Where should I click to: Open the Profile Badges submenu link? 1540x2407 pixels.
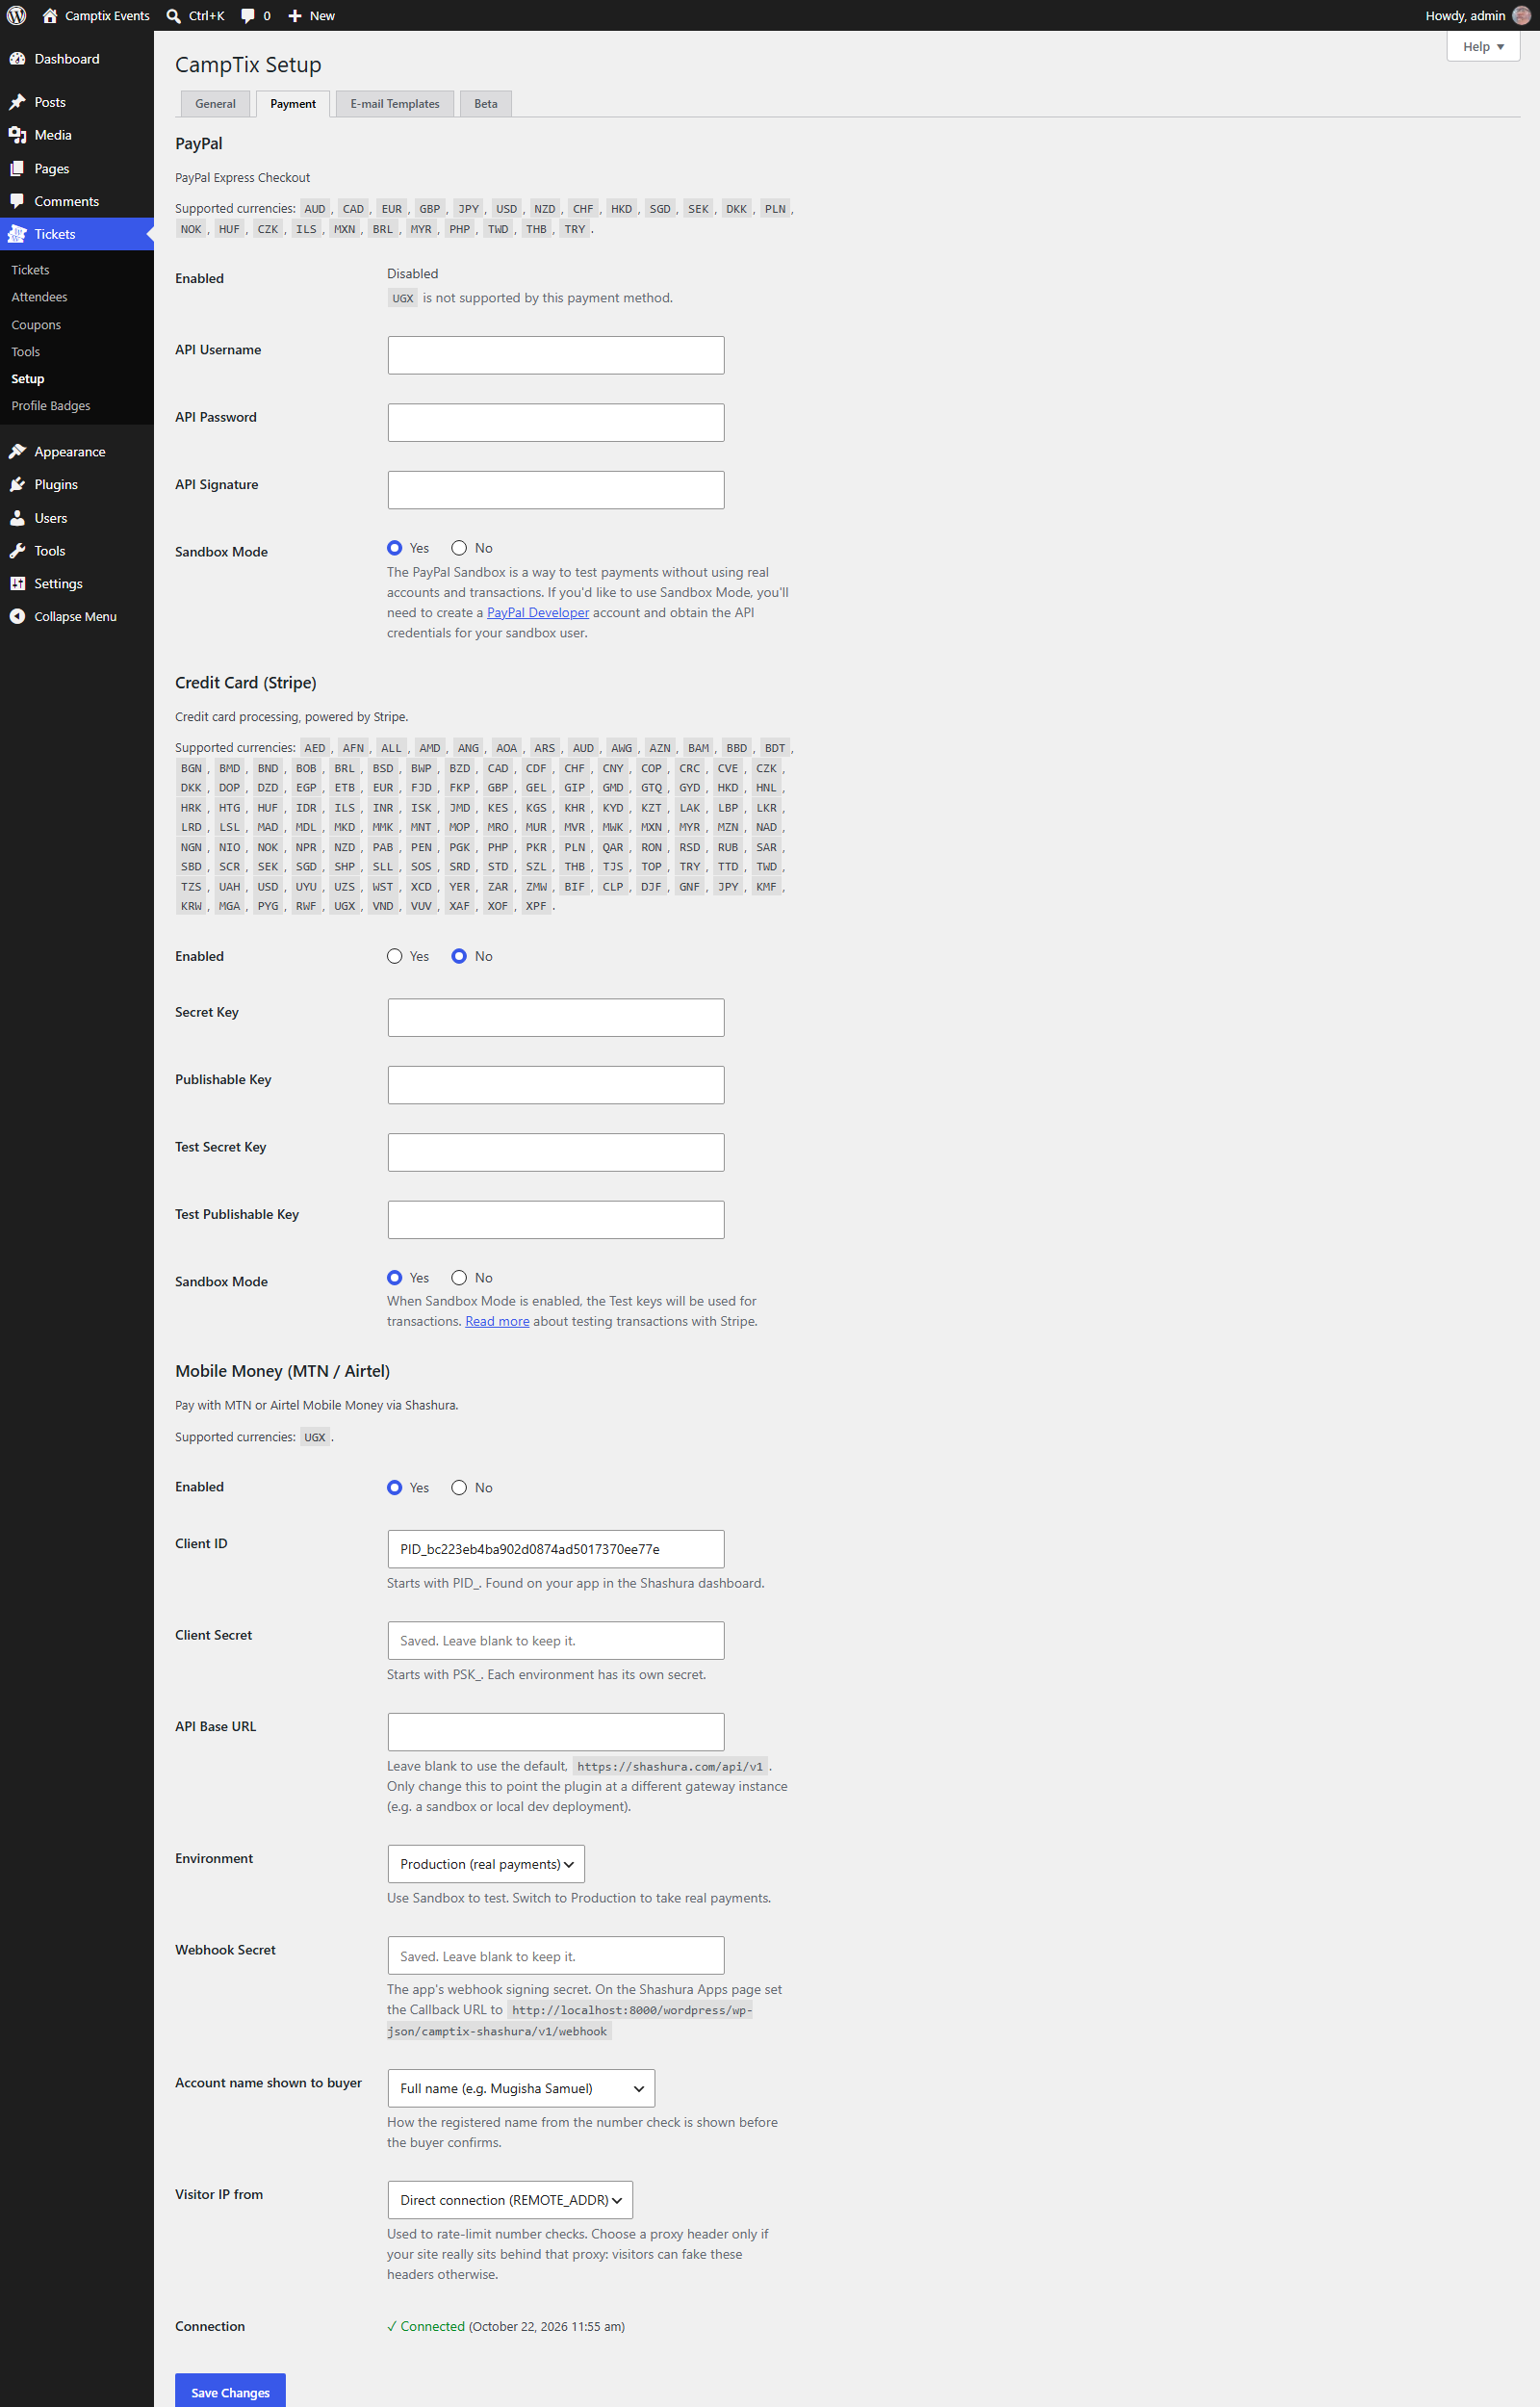pos(51,406)
